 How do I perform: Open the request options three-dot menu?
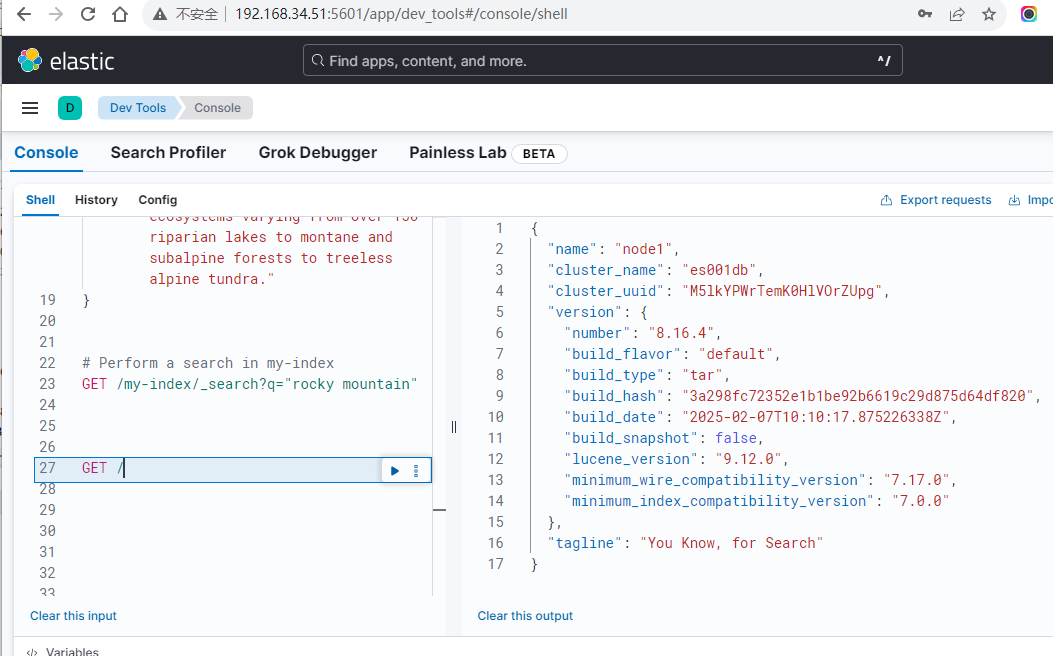click(416, 470)
